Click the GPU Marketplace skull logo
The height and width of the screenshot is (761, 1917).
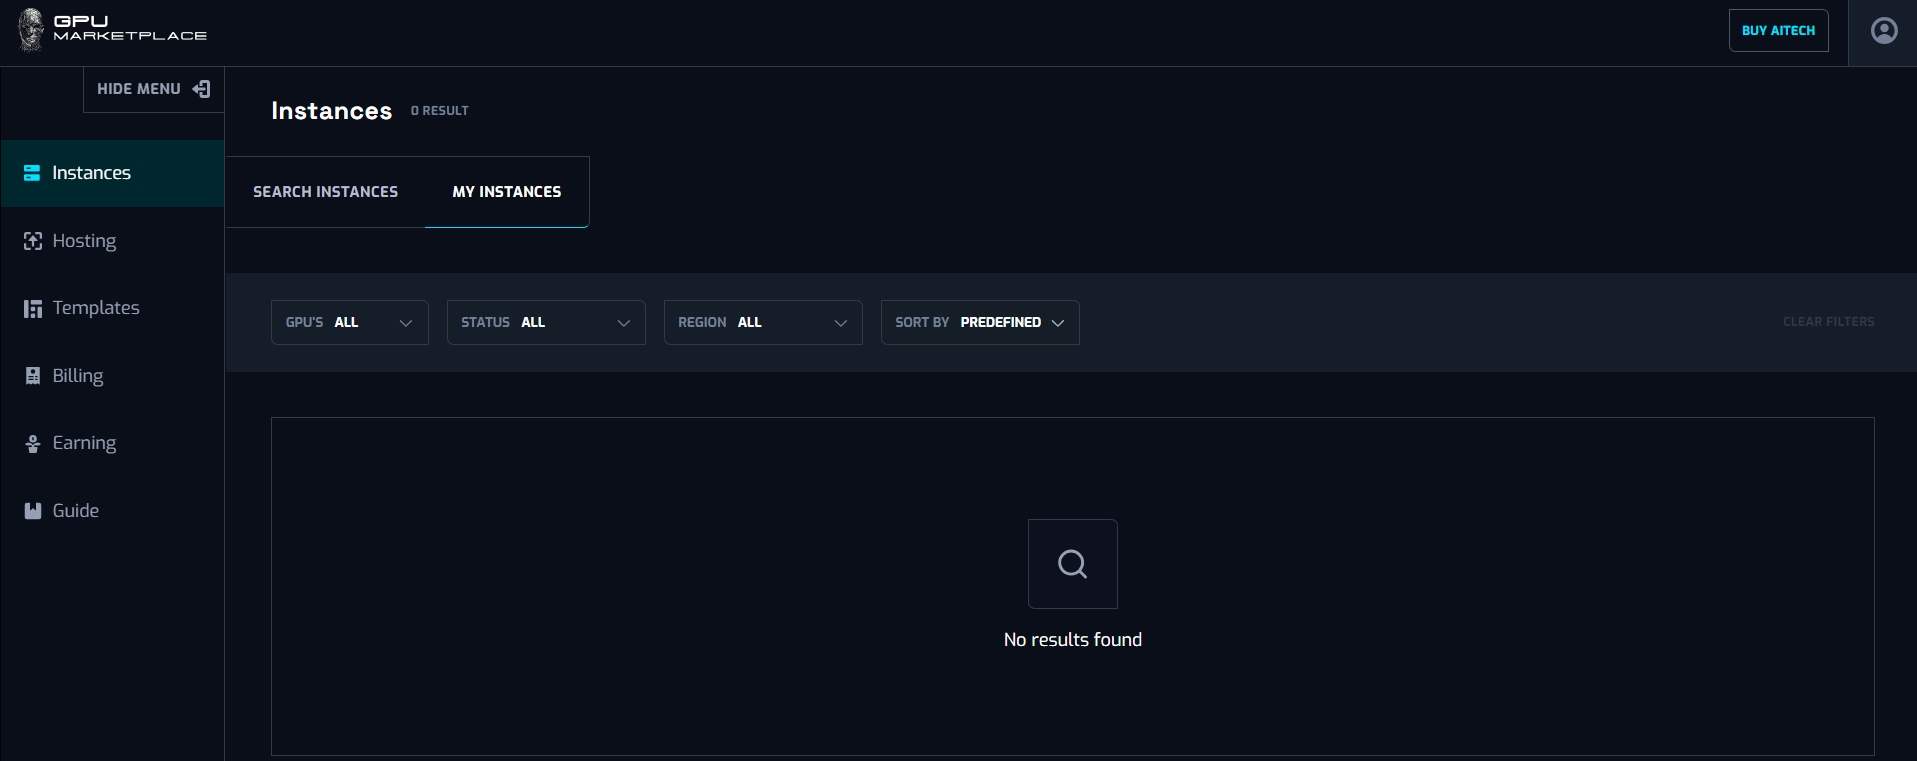(x=31, y=29)
